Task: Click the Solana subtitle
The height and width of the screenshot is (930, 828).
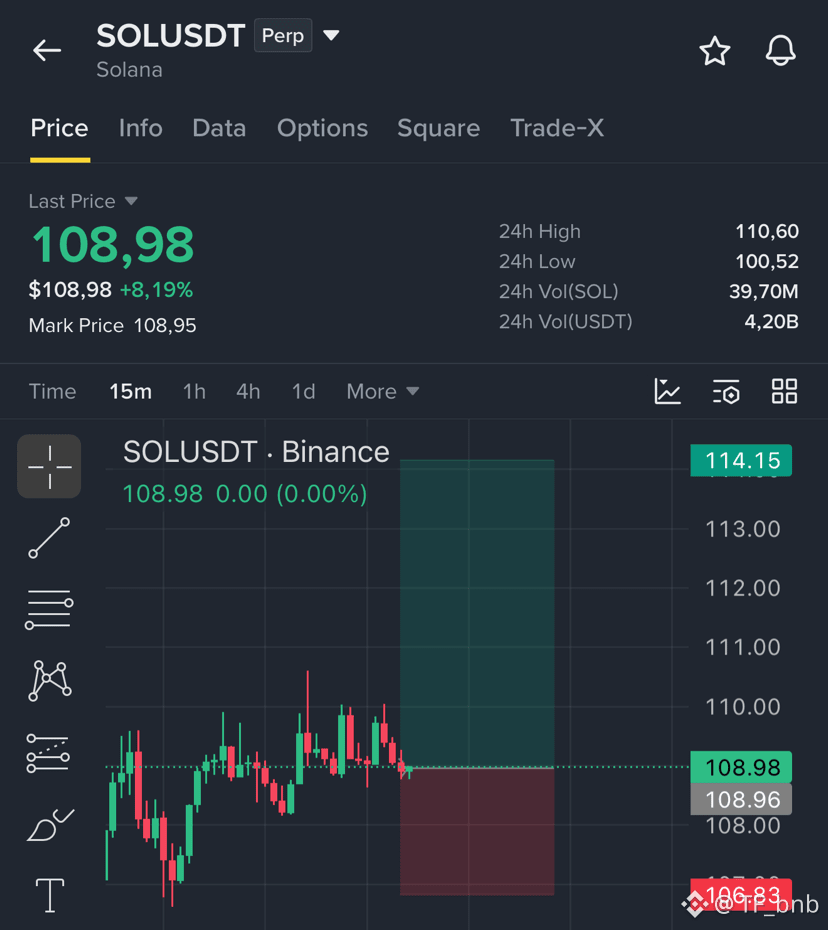Action: tap(129, 70)
